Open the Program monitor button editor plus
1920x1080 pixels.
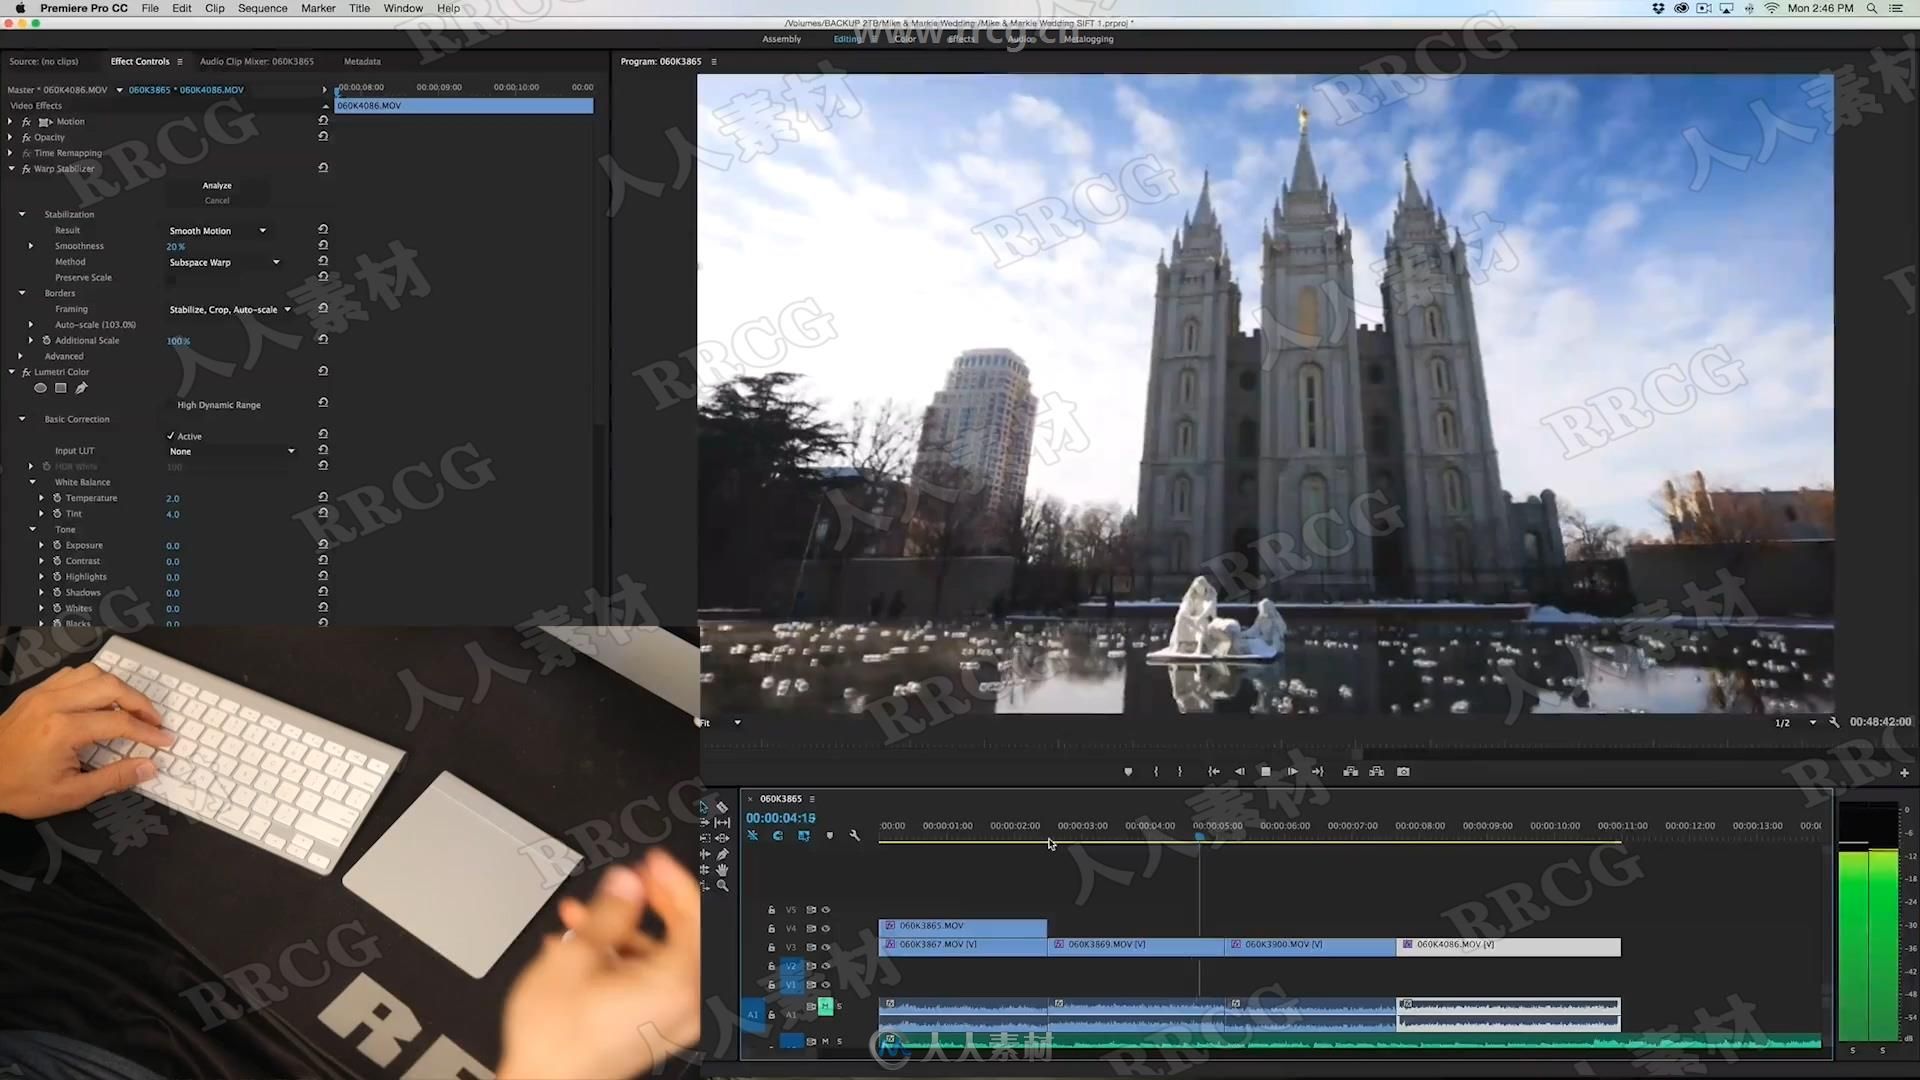[1904, 773]
